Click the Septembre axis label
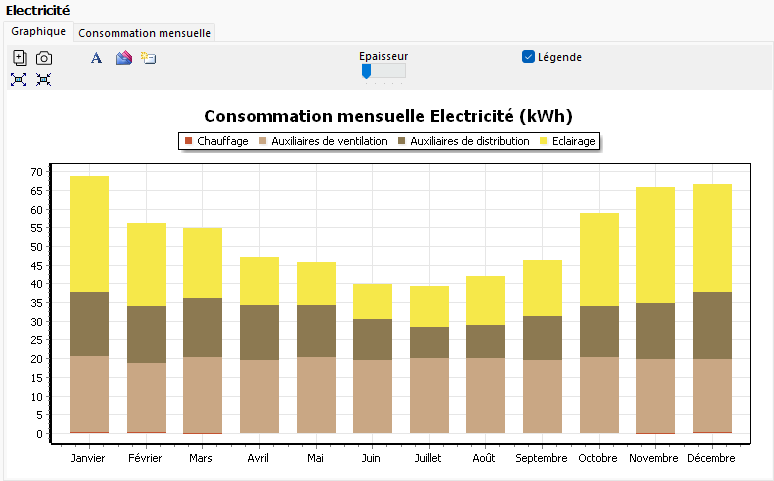This screenshot has height=481, width=774. click(542, 458)
